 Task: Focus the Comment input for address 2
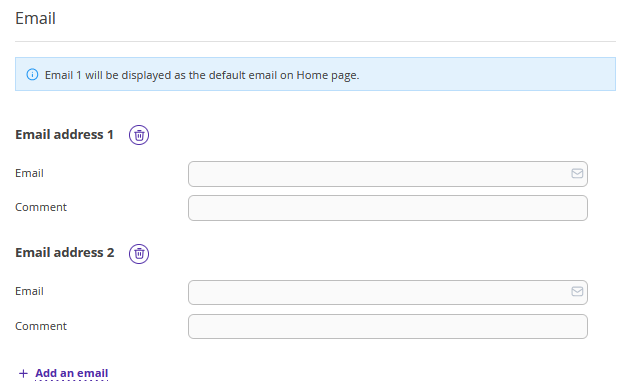[x=388, y=327]
